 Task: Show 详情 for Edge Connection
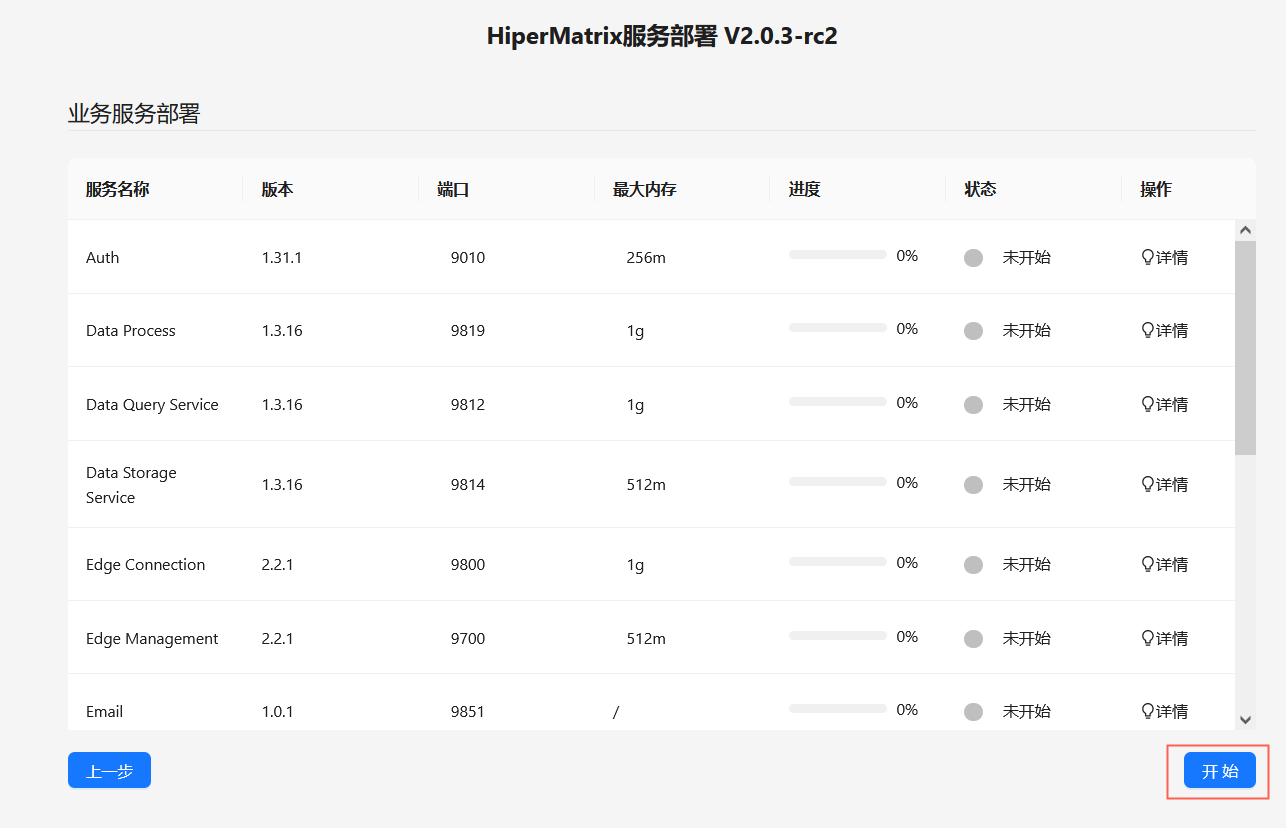[1165, 564]
